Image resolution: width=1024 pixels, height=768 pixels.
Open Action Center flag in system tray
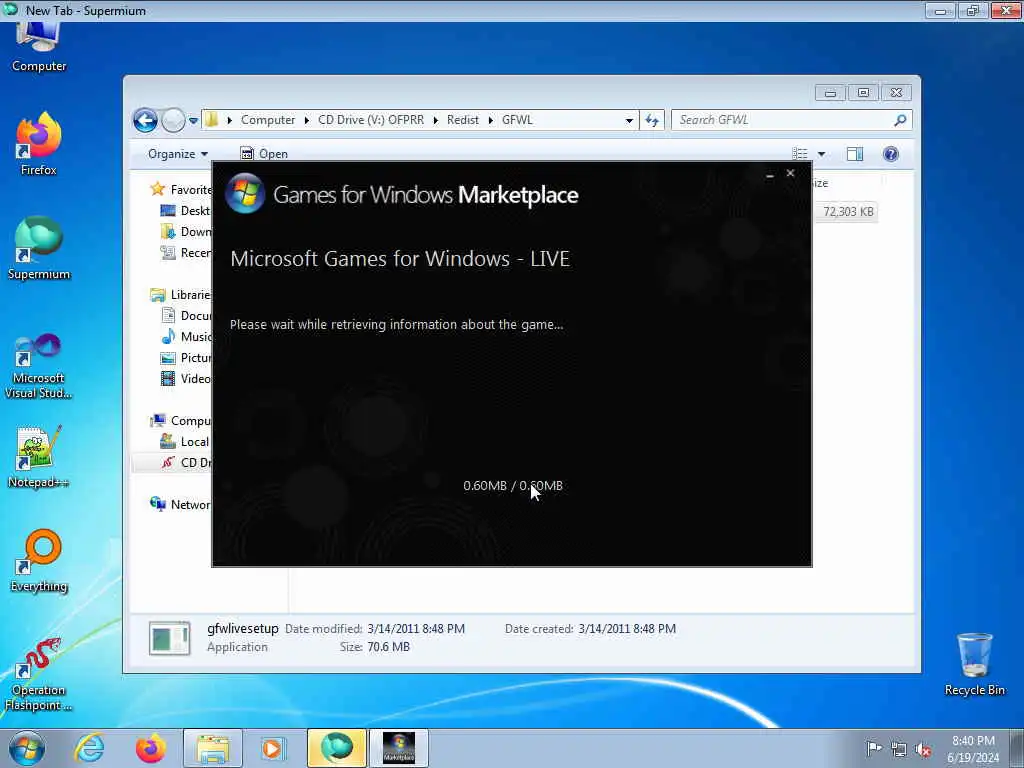[874, 748]
